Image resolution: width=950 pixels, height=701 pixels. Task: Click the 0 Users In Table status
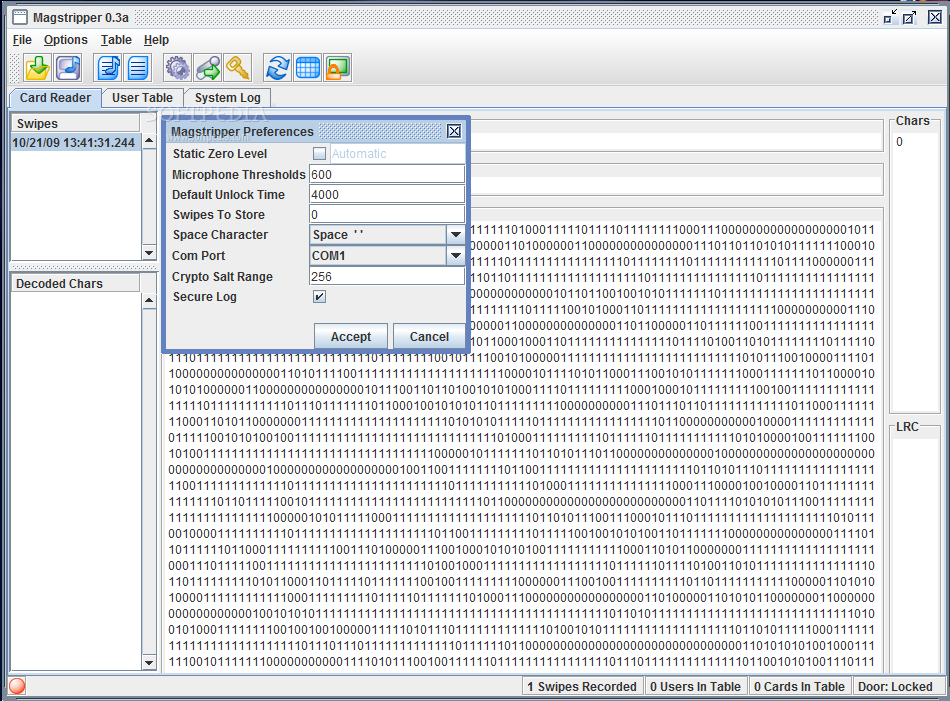(696, 686)
